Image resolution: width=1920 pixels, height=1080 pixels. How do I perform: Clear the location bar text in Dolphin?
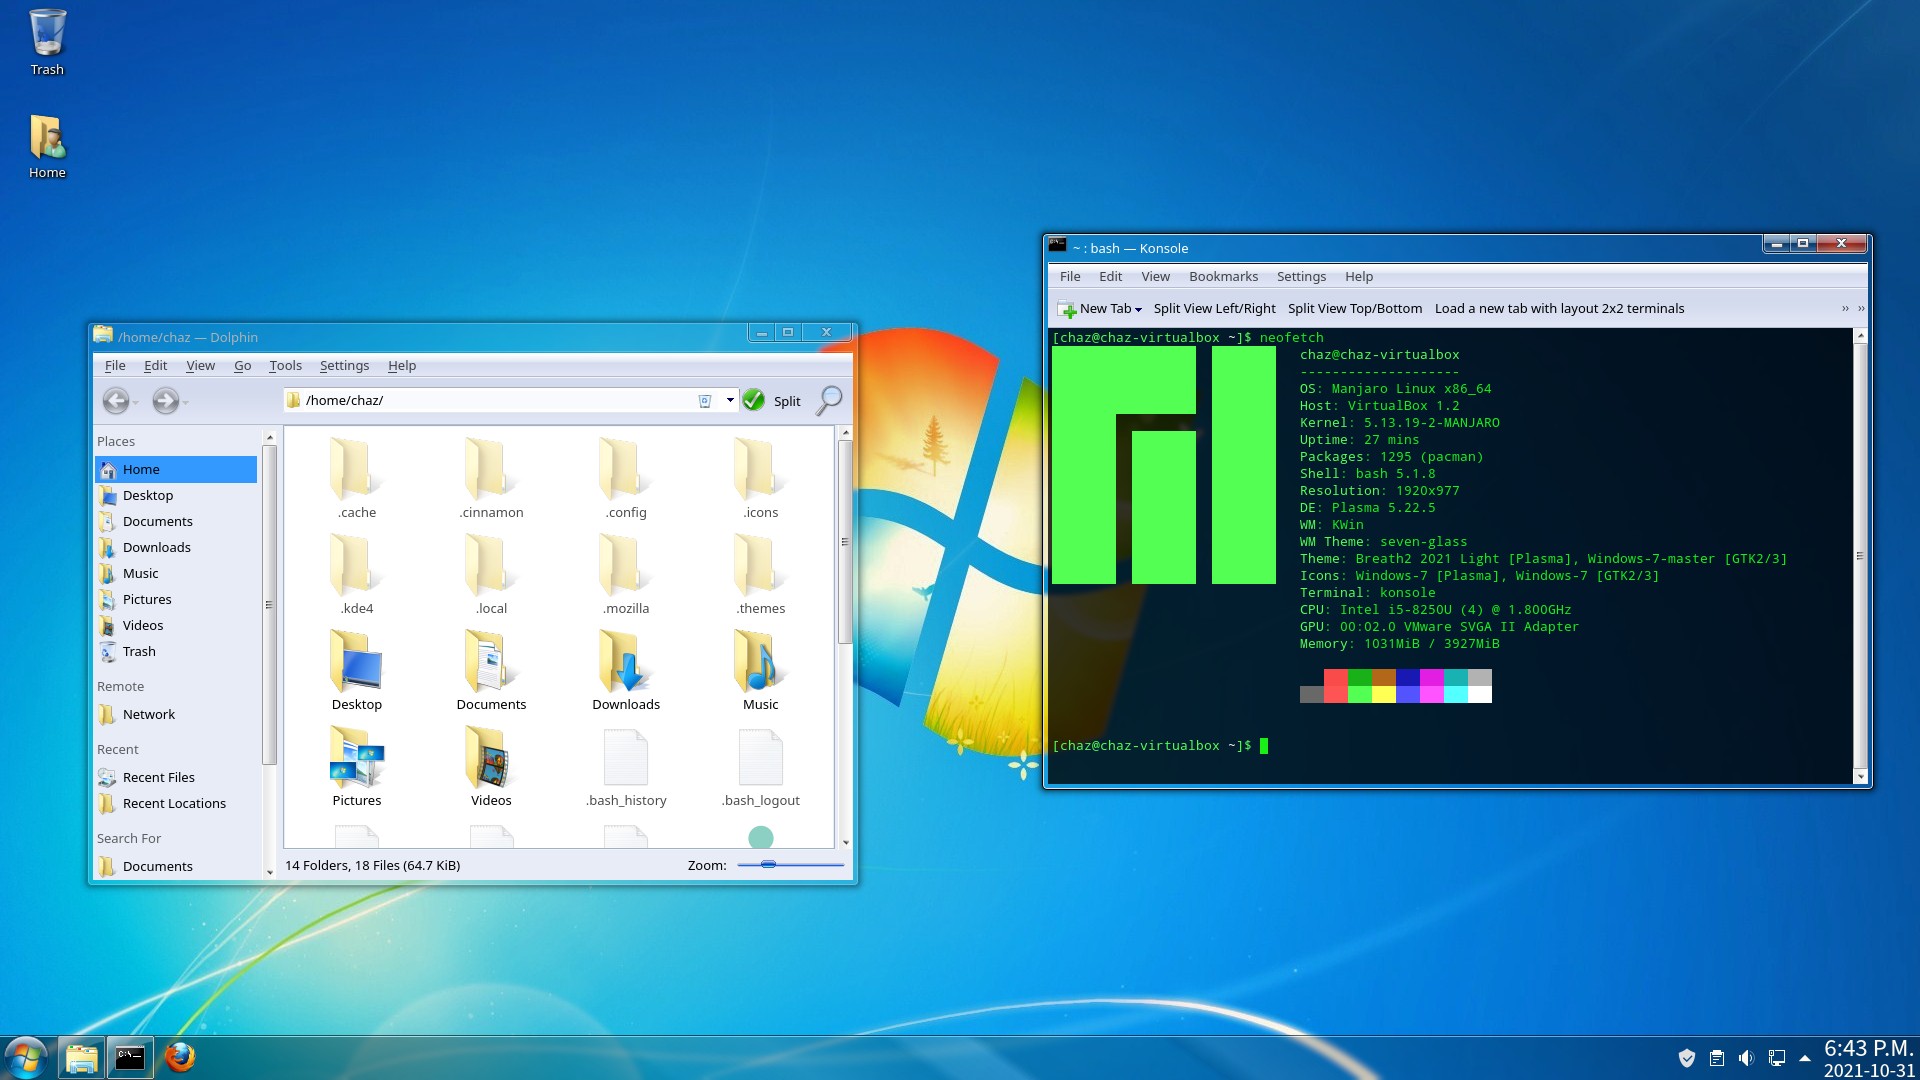[x=705, y=401]
